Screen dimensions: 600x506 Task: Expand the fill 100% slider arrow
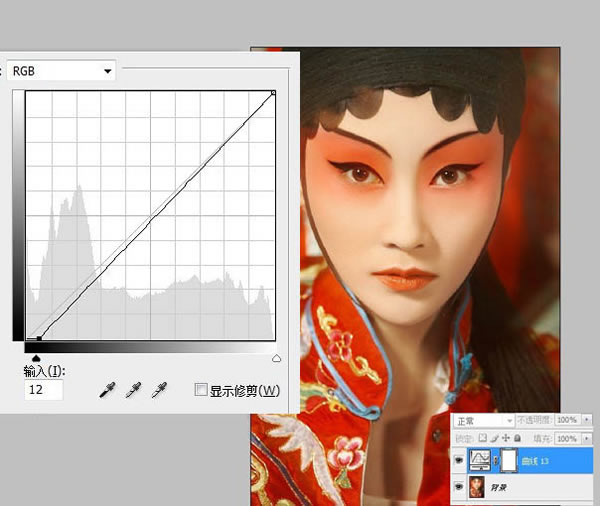pos(587,438)
